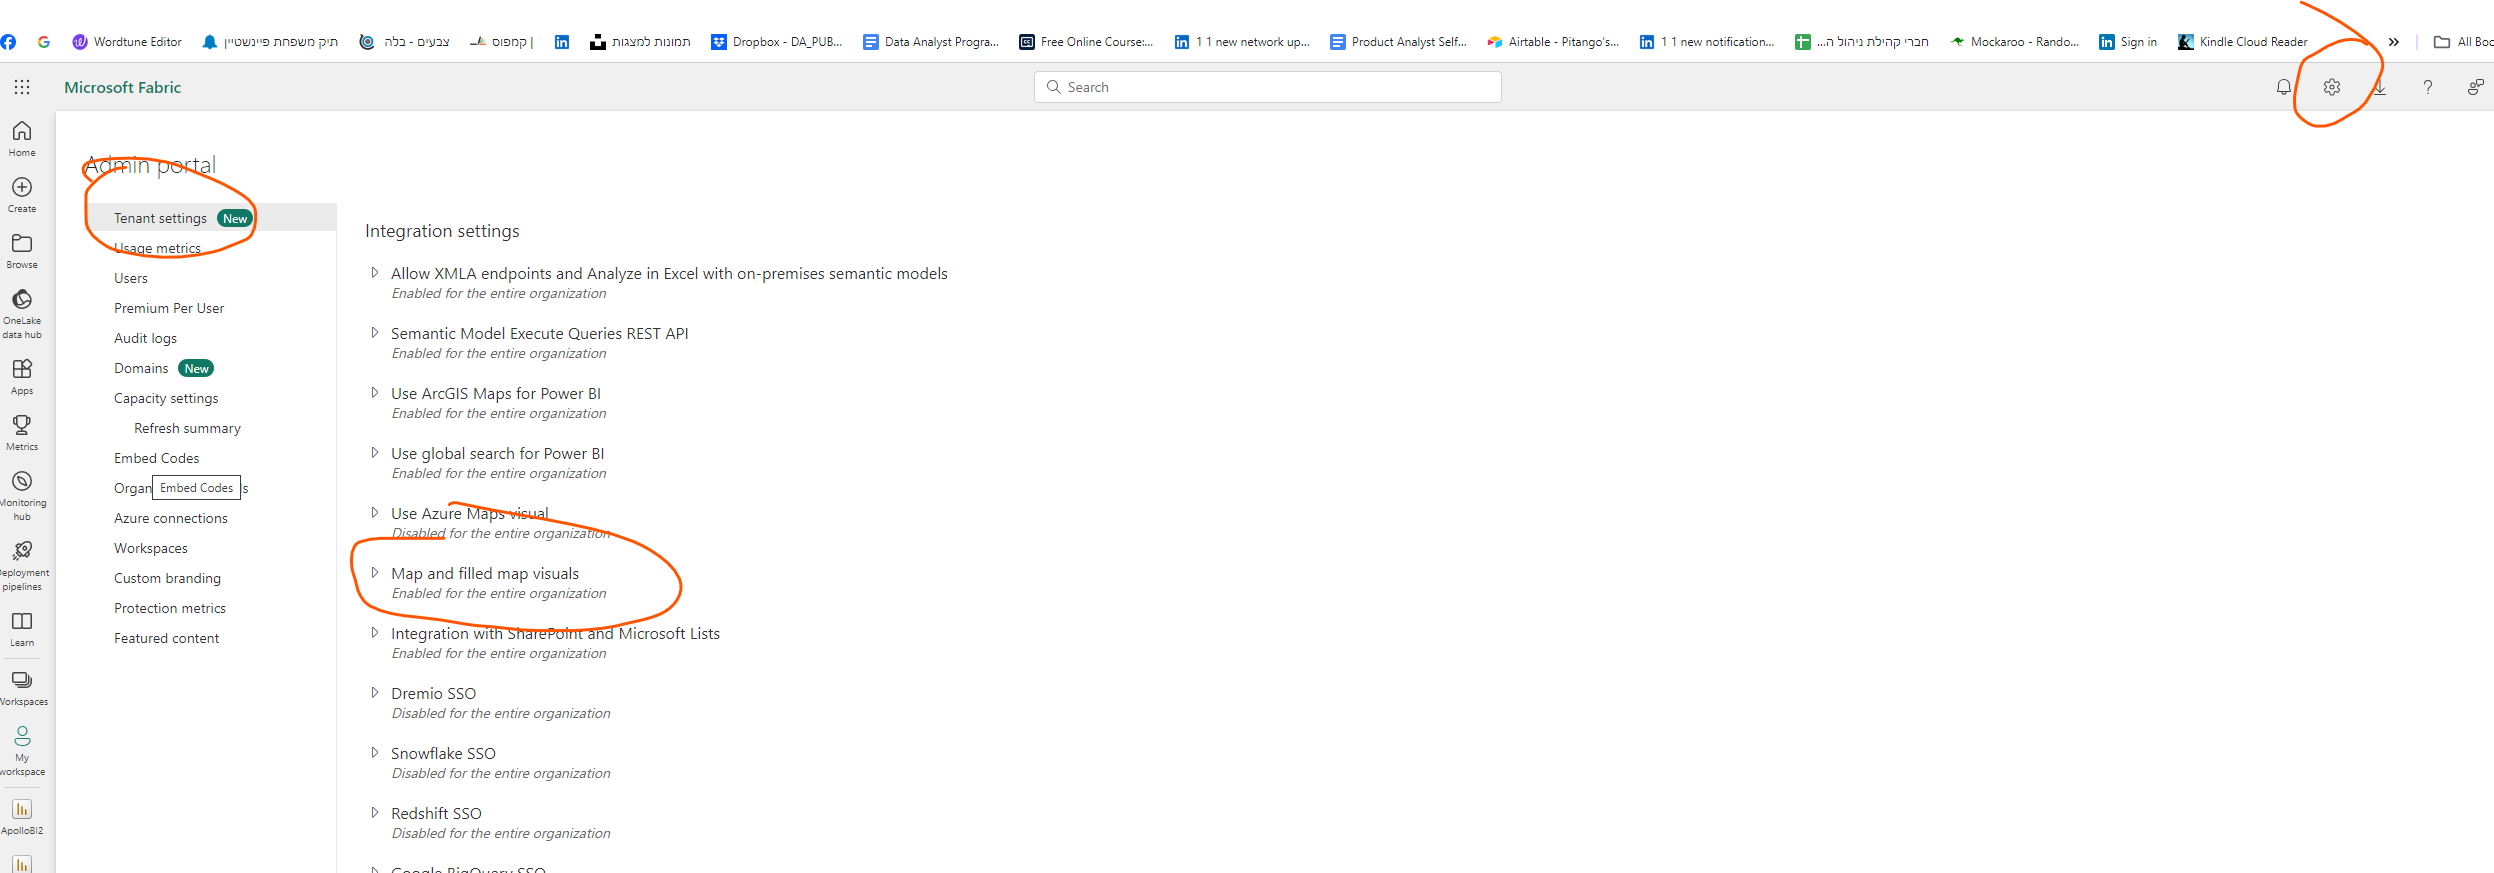This screenshot has height=873, width=2494.
Task: Go to Home in the left rail
Action: [x=22, y=139]
